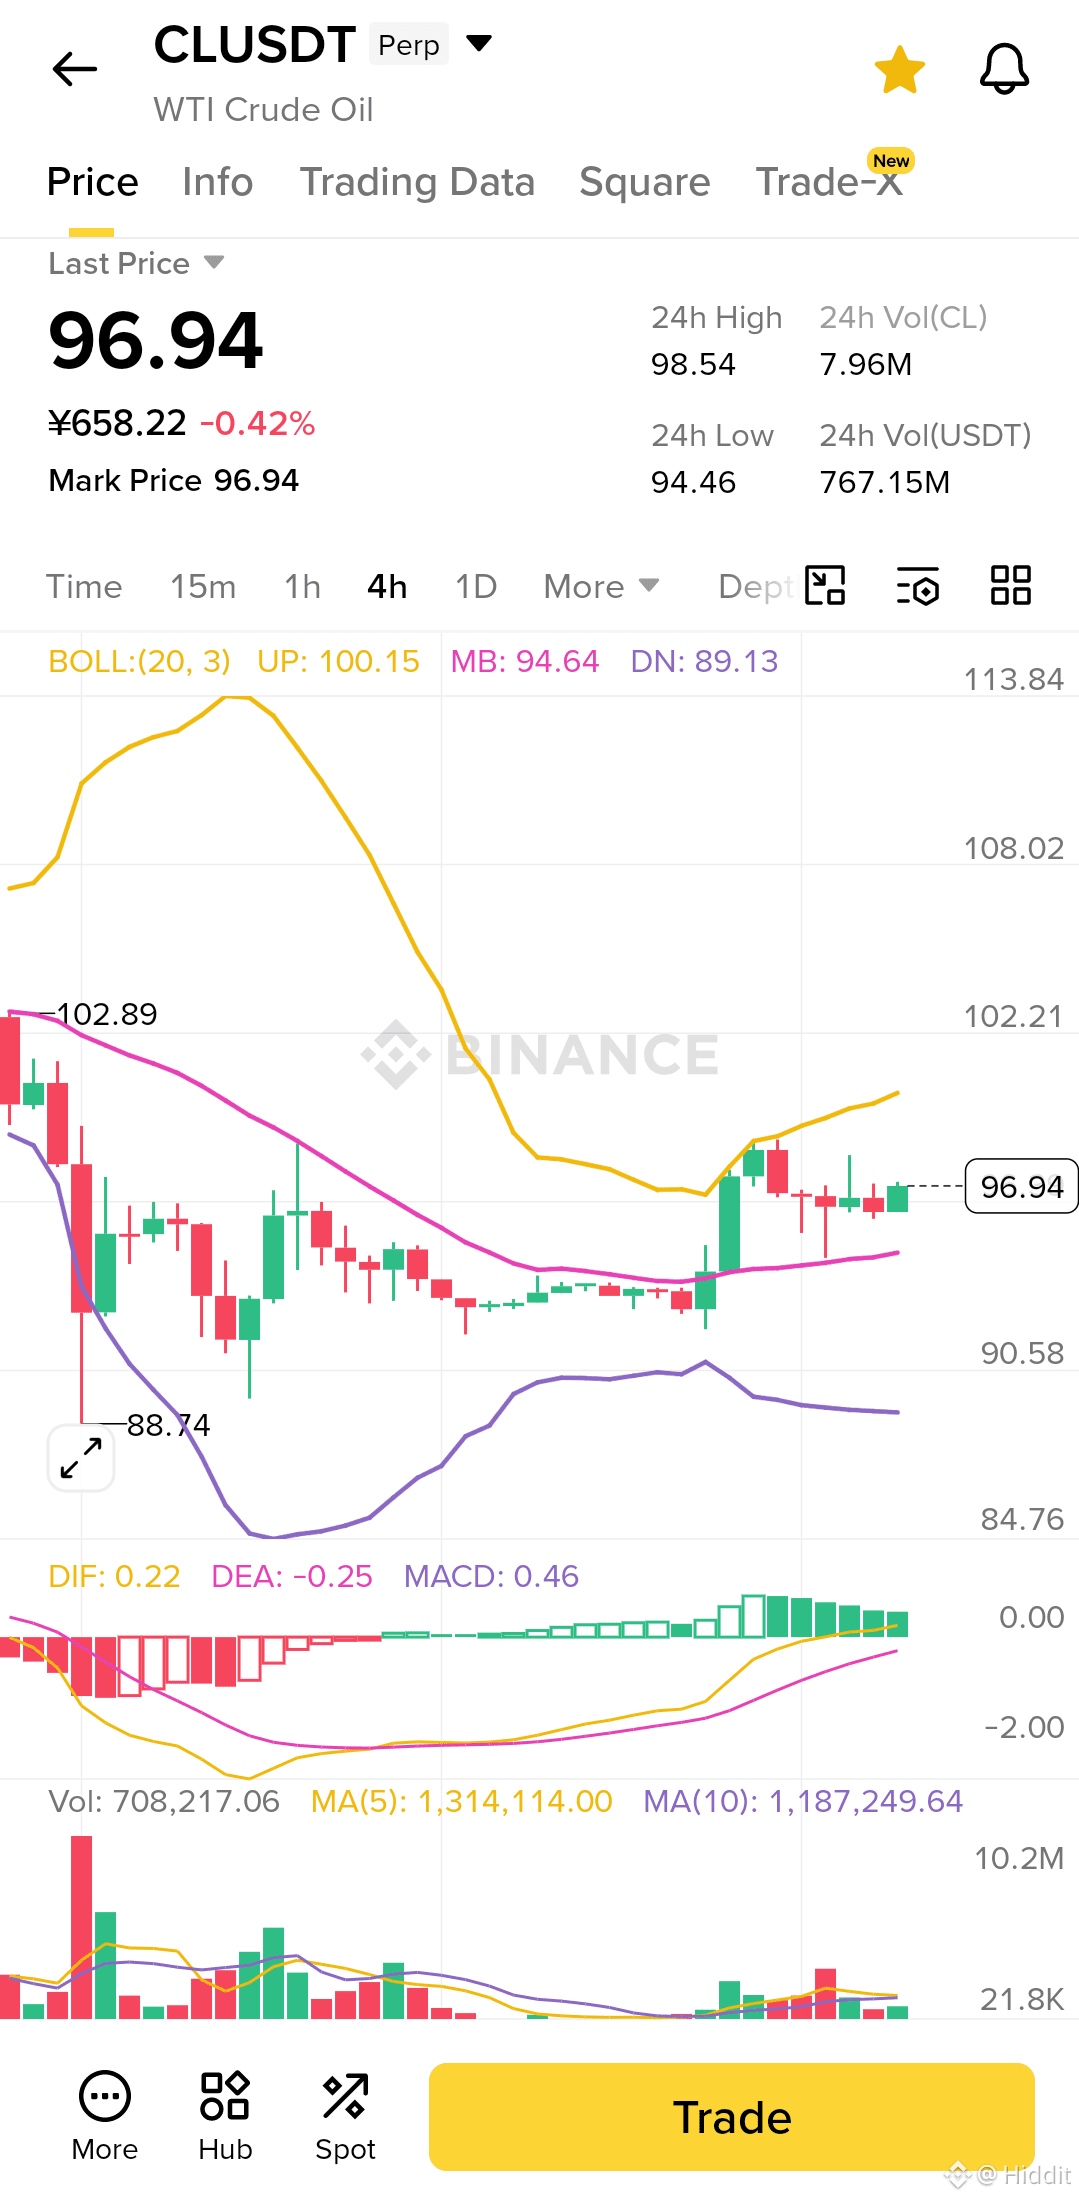
Task: Go back using the arrow icon
Action: 75,69
